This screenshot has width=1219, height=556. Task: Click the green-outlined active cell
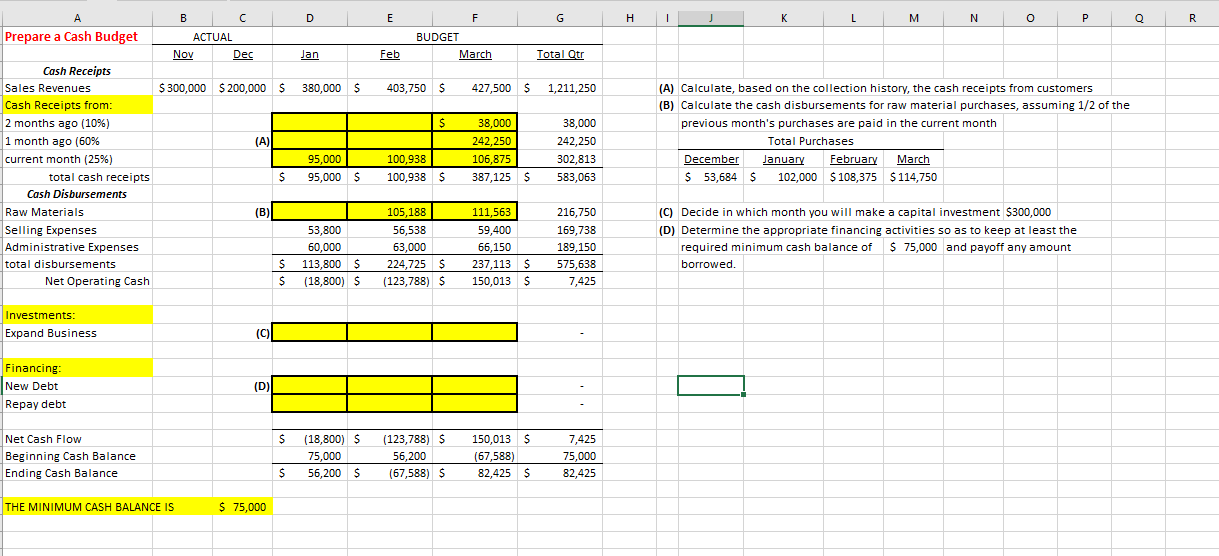(711, 386)
